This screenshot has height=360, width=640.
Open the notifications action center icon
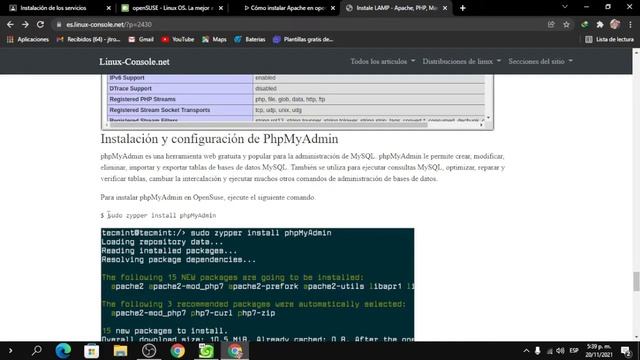pyautogui.click(x=626, y=351)
